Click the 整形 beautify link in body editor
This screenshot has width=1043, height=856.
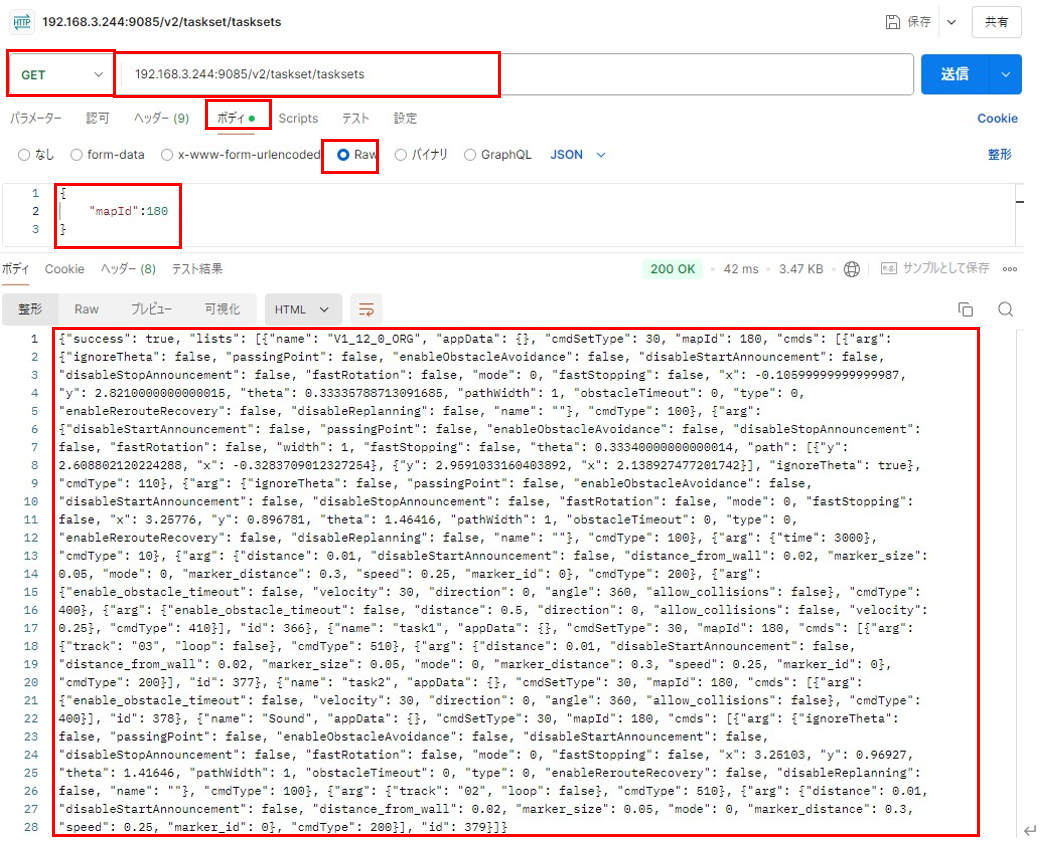pyautogui.click(x=999, y=155)
